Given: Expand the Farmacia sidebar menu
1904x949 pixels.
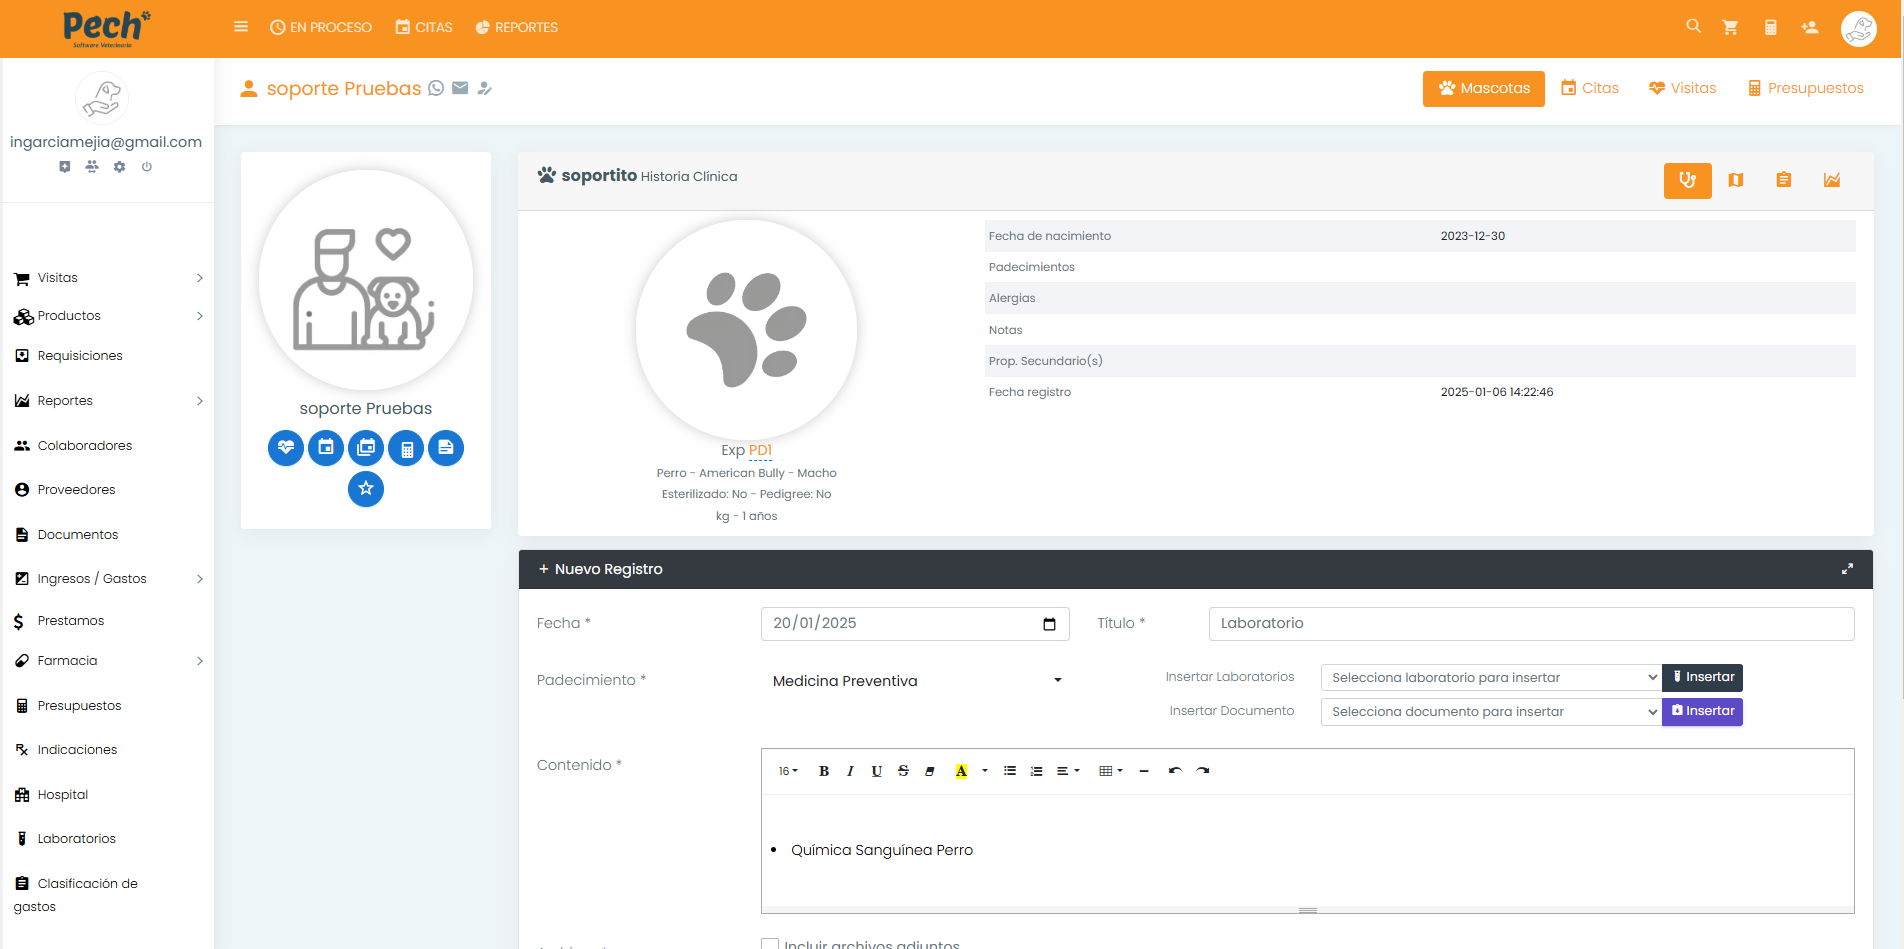Looking at the screenshot, I should click(108, 661).
